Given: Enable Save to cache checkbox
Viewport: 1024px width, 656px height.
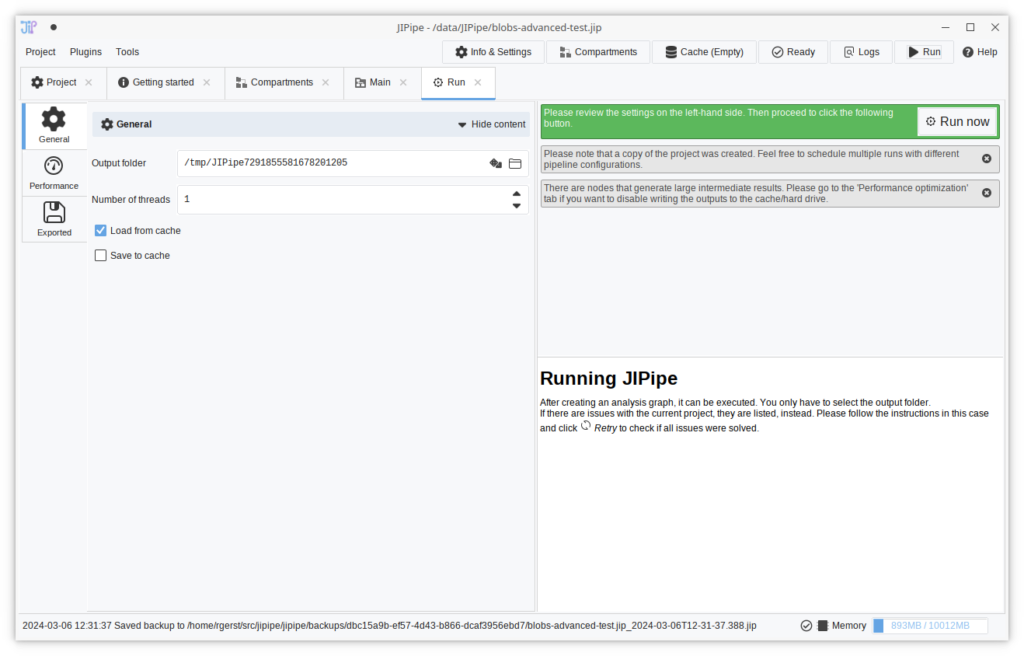Looking at the screenshot, I should point(101,256).
